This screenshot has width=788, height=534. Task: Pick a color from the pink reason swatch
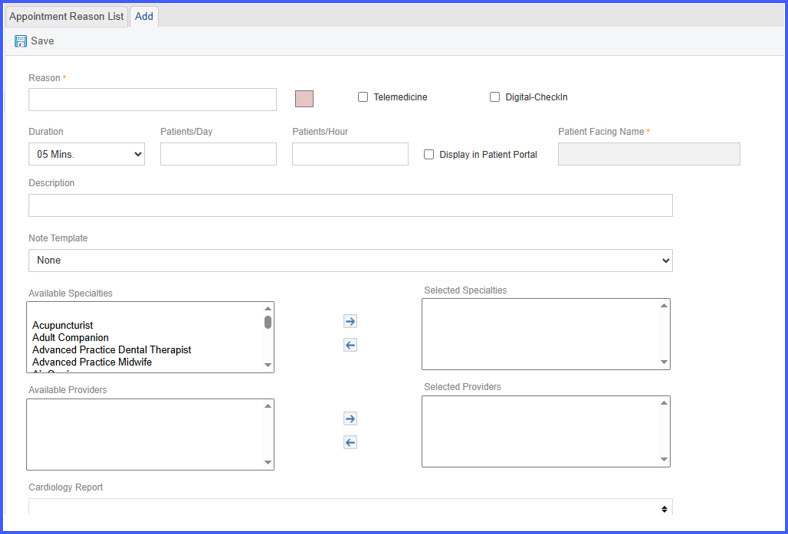click(304, 99)
